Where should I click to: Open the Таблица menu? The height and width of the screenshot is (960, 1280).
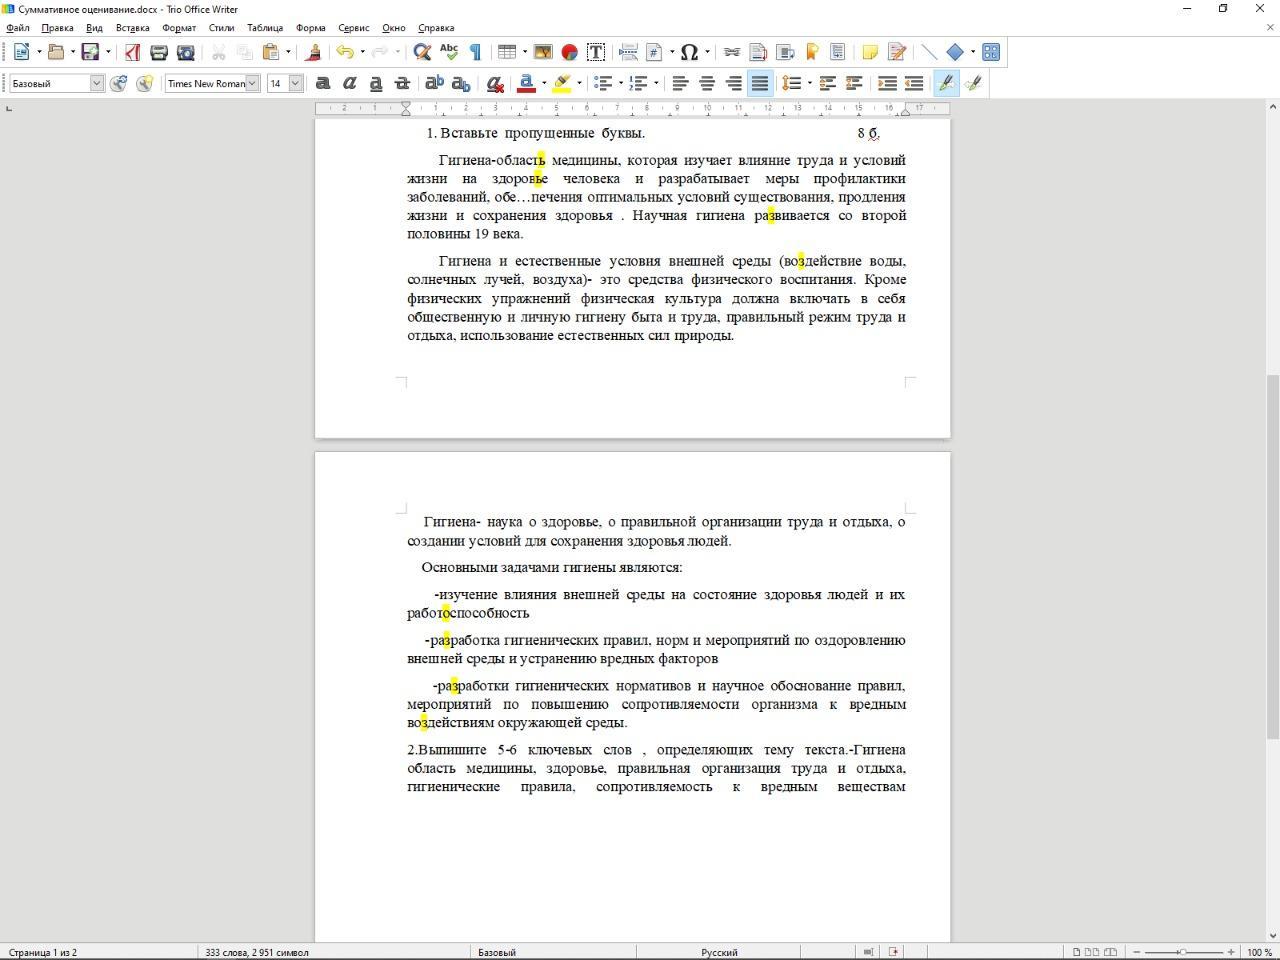tap(265, 28)
